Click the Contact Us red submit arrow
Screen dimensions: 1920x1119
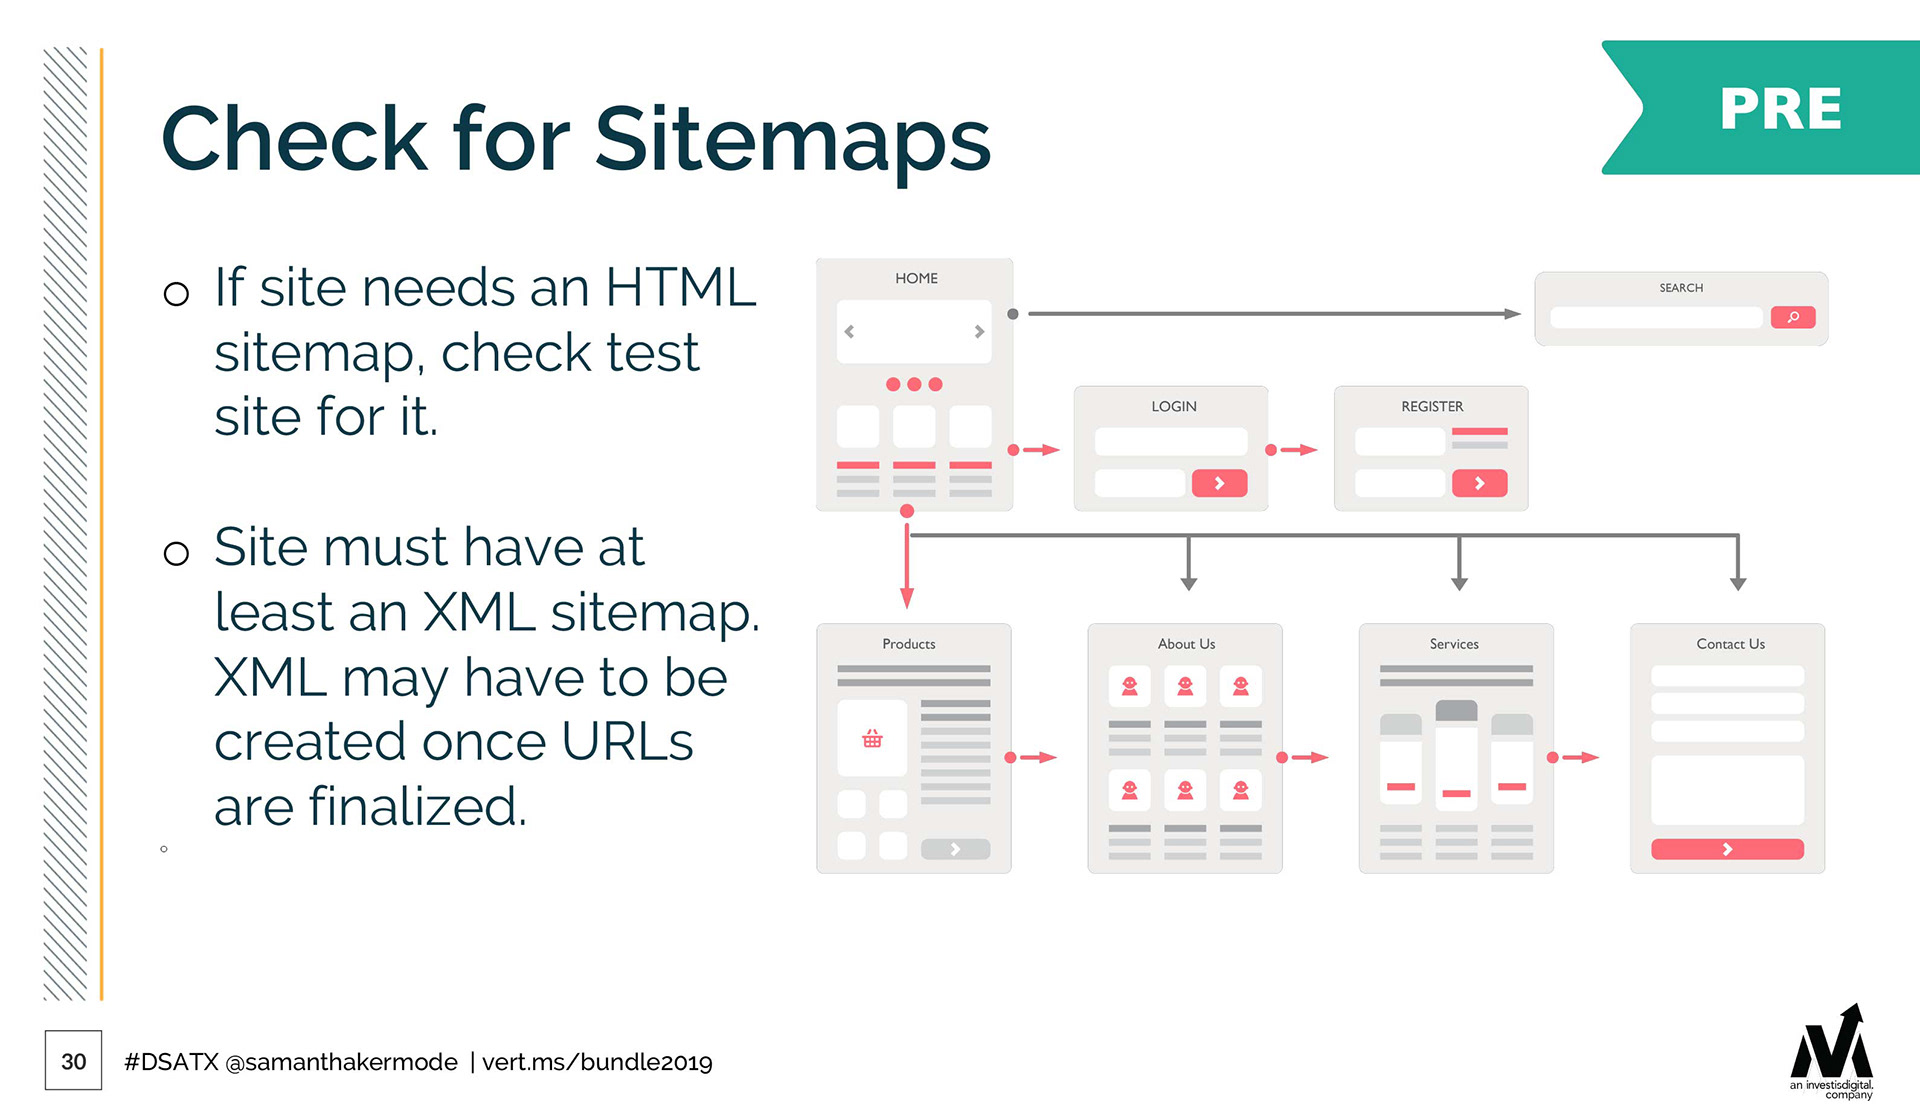coord(1727,849)
